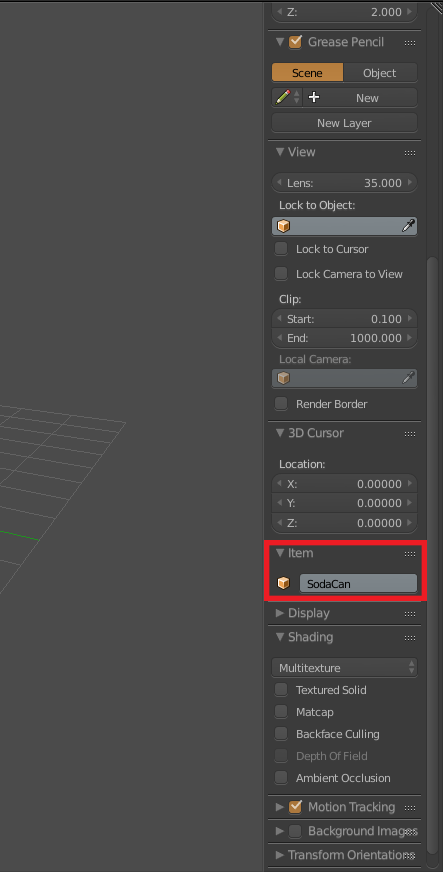
Task: Select the Scene grease pencil source
Action: click(307, 73)
